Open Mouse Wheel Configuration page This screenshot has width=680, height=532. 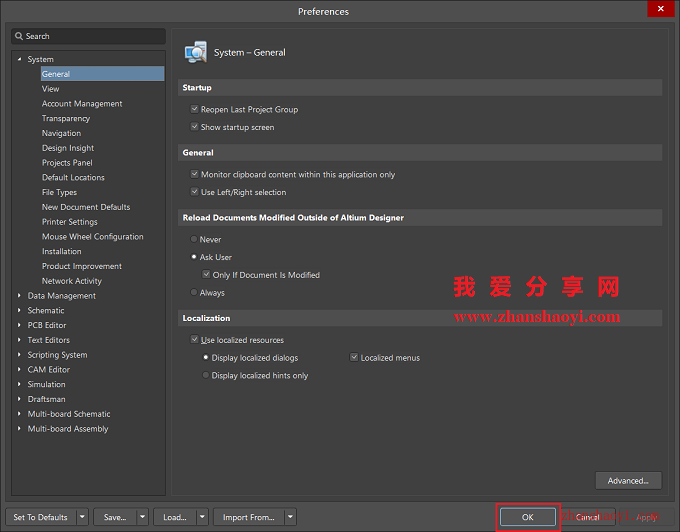click(x=93, y=236)
